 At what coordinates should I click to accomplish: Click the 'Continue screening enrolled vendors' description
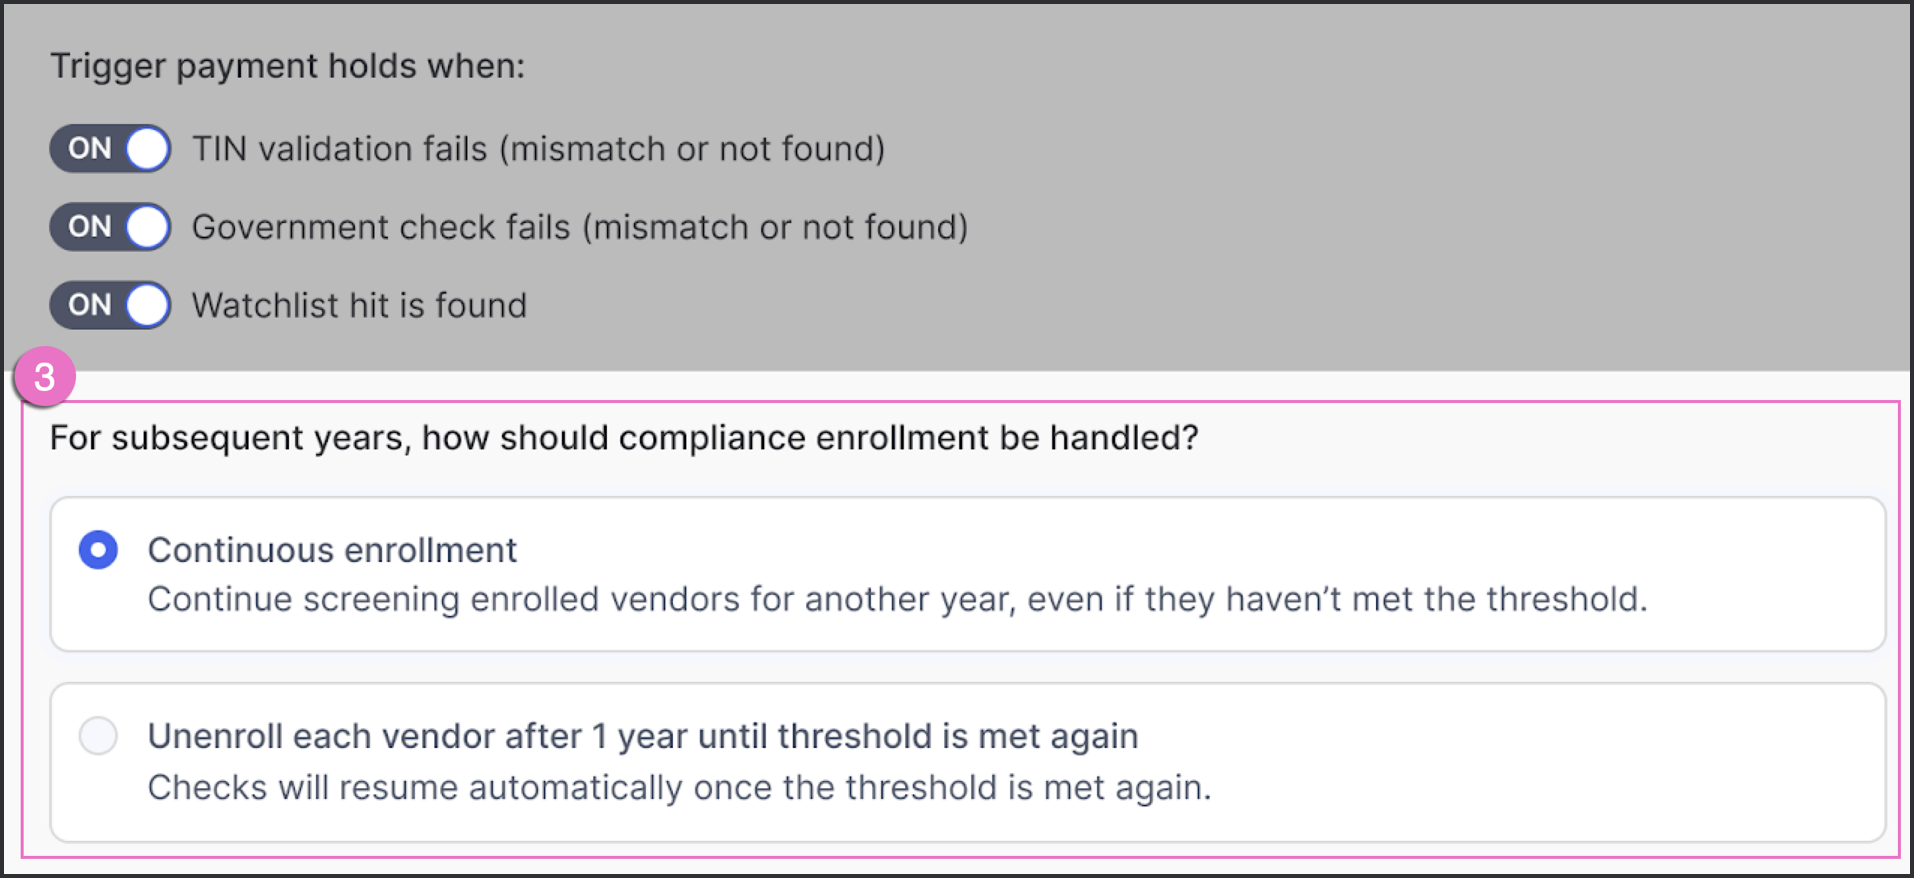pos(897,599)
